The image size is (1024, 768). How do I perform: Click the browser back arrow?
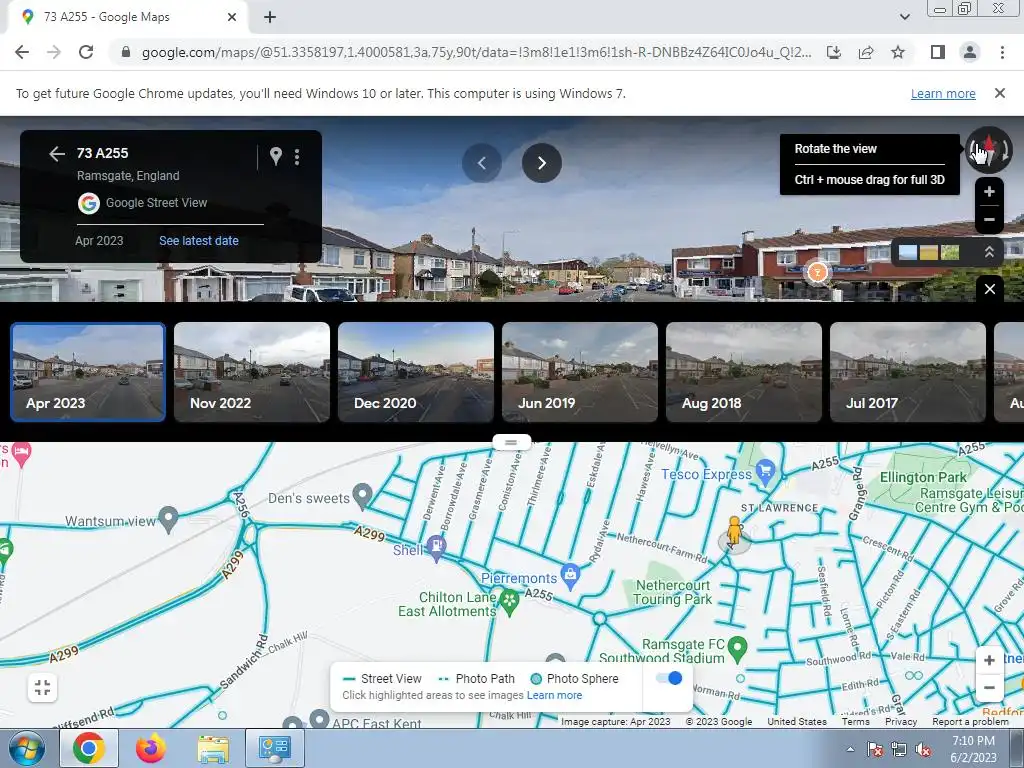tap(22, 52)
